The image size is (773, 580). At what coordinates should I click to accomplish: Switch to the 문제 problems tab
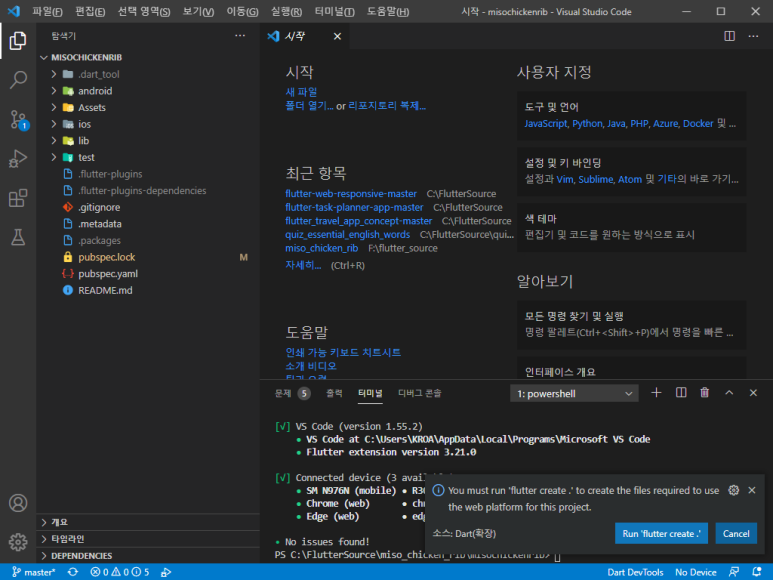(x=292, y=393)
